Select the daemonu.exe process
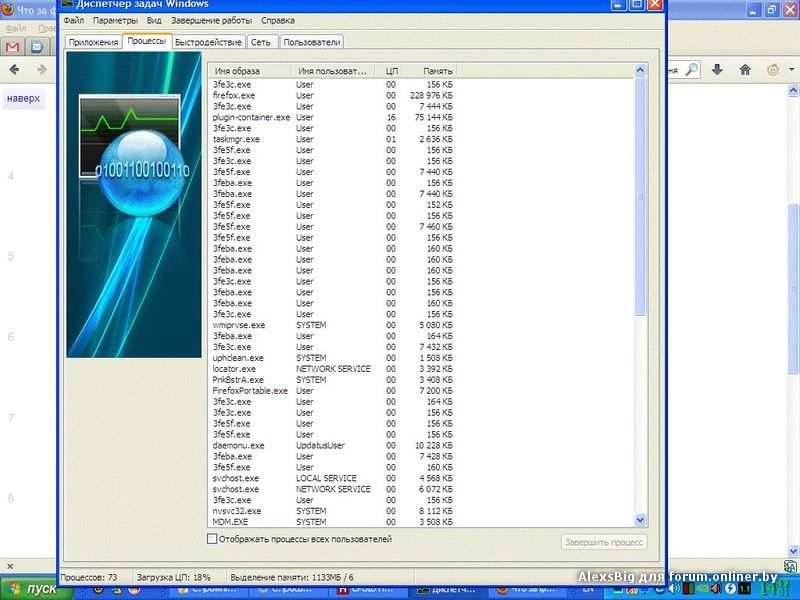 (x=333, y=445)
